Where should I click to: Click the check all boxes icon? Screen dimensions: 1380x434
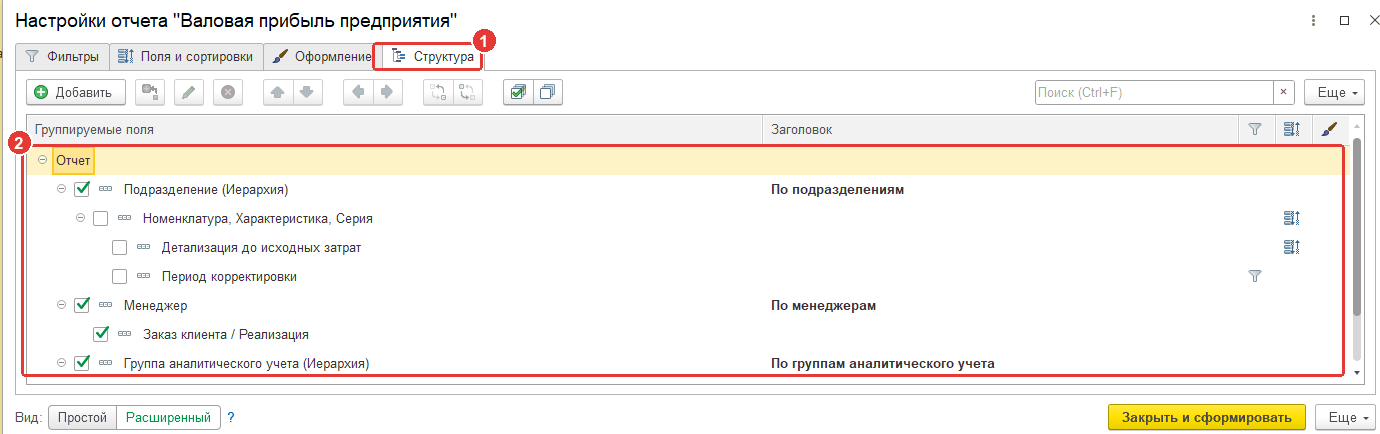pyautogui.click(x=518, y=92)
